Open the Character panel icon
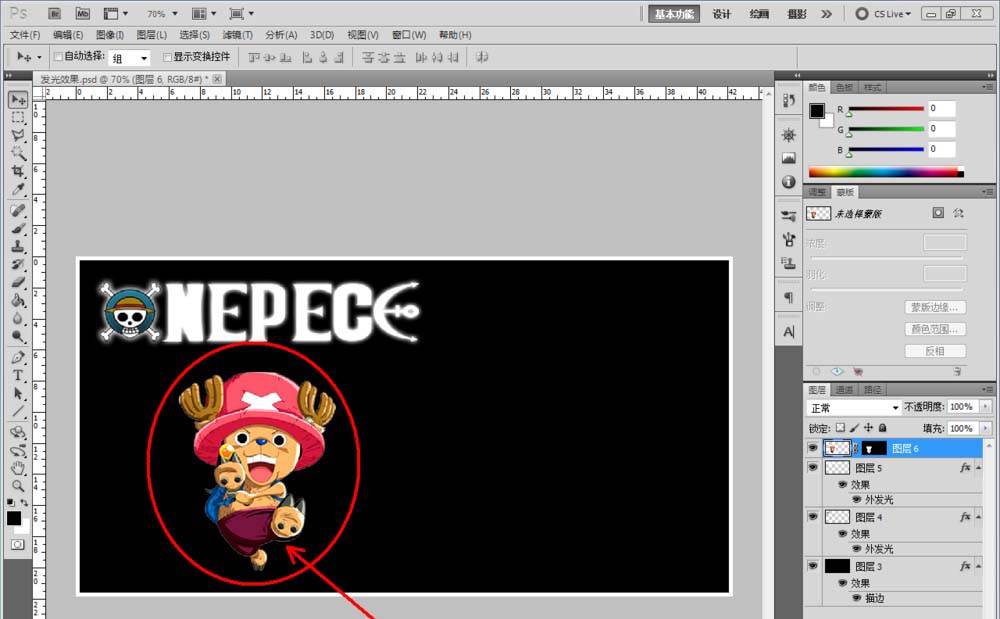Image resolution: width=1000 pixels, height=619 pixels. (x=789, y=331)
